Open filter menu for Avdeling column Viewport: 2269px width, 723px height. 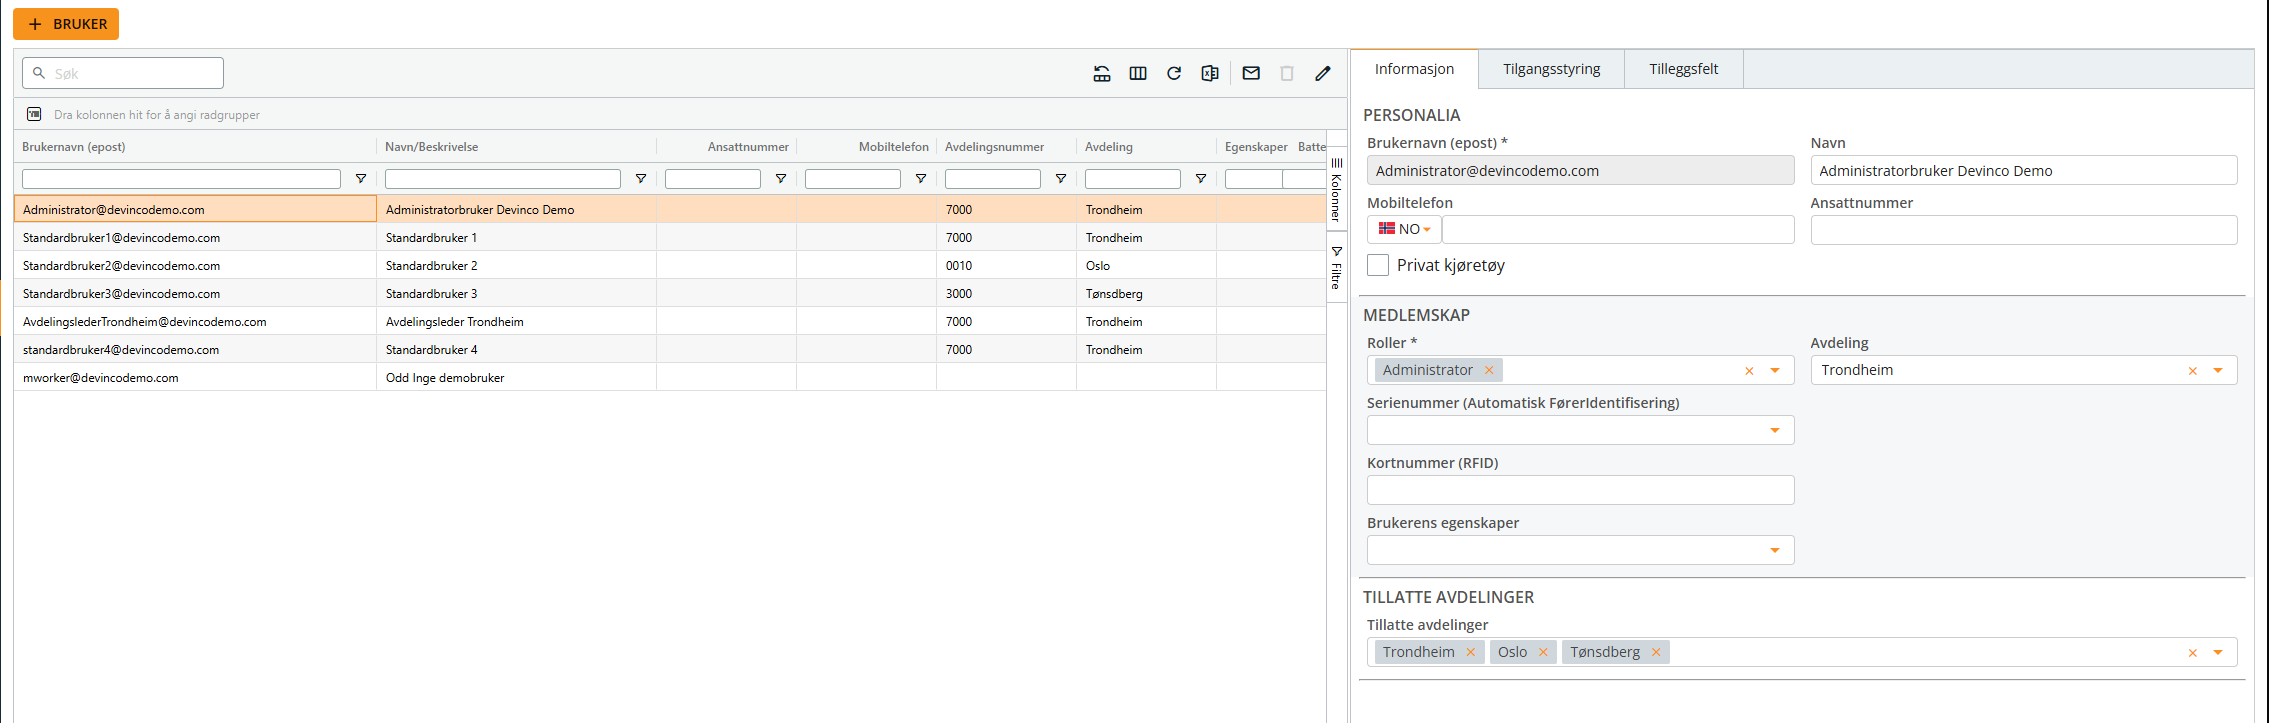click(x=1201, y=179)
